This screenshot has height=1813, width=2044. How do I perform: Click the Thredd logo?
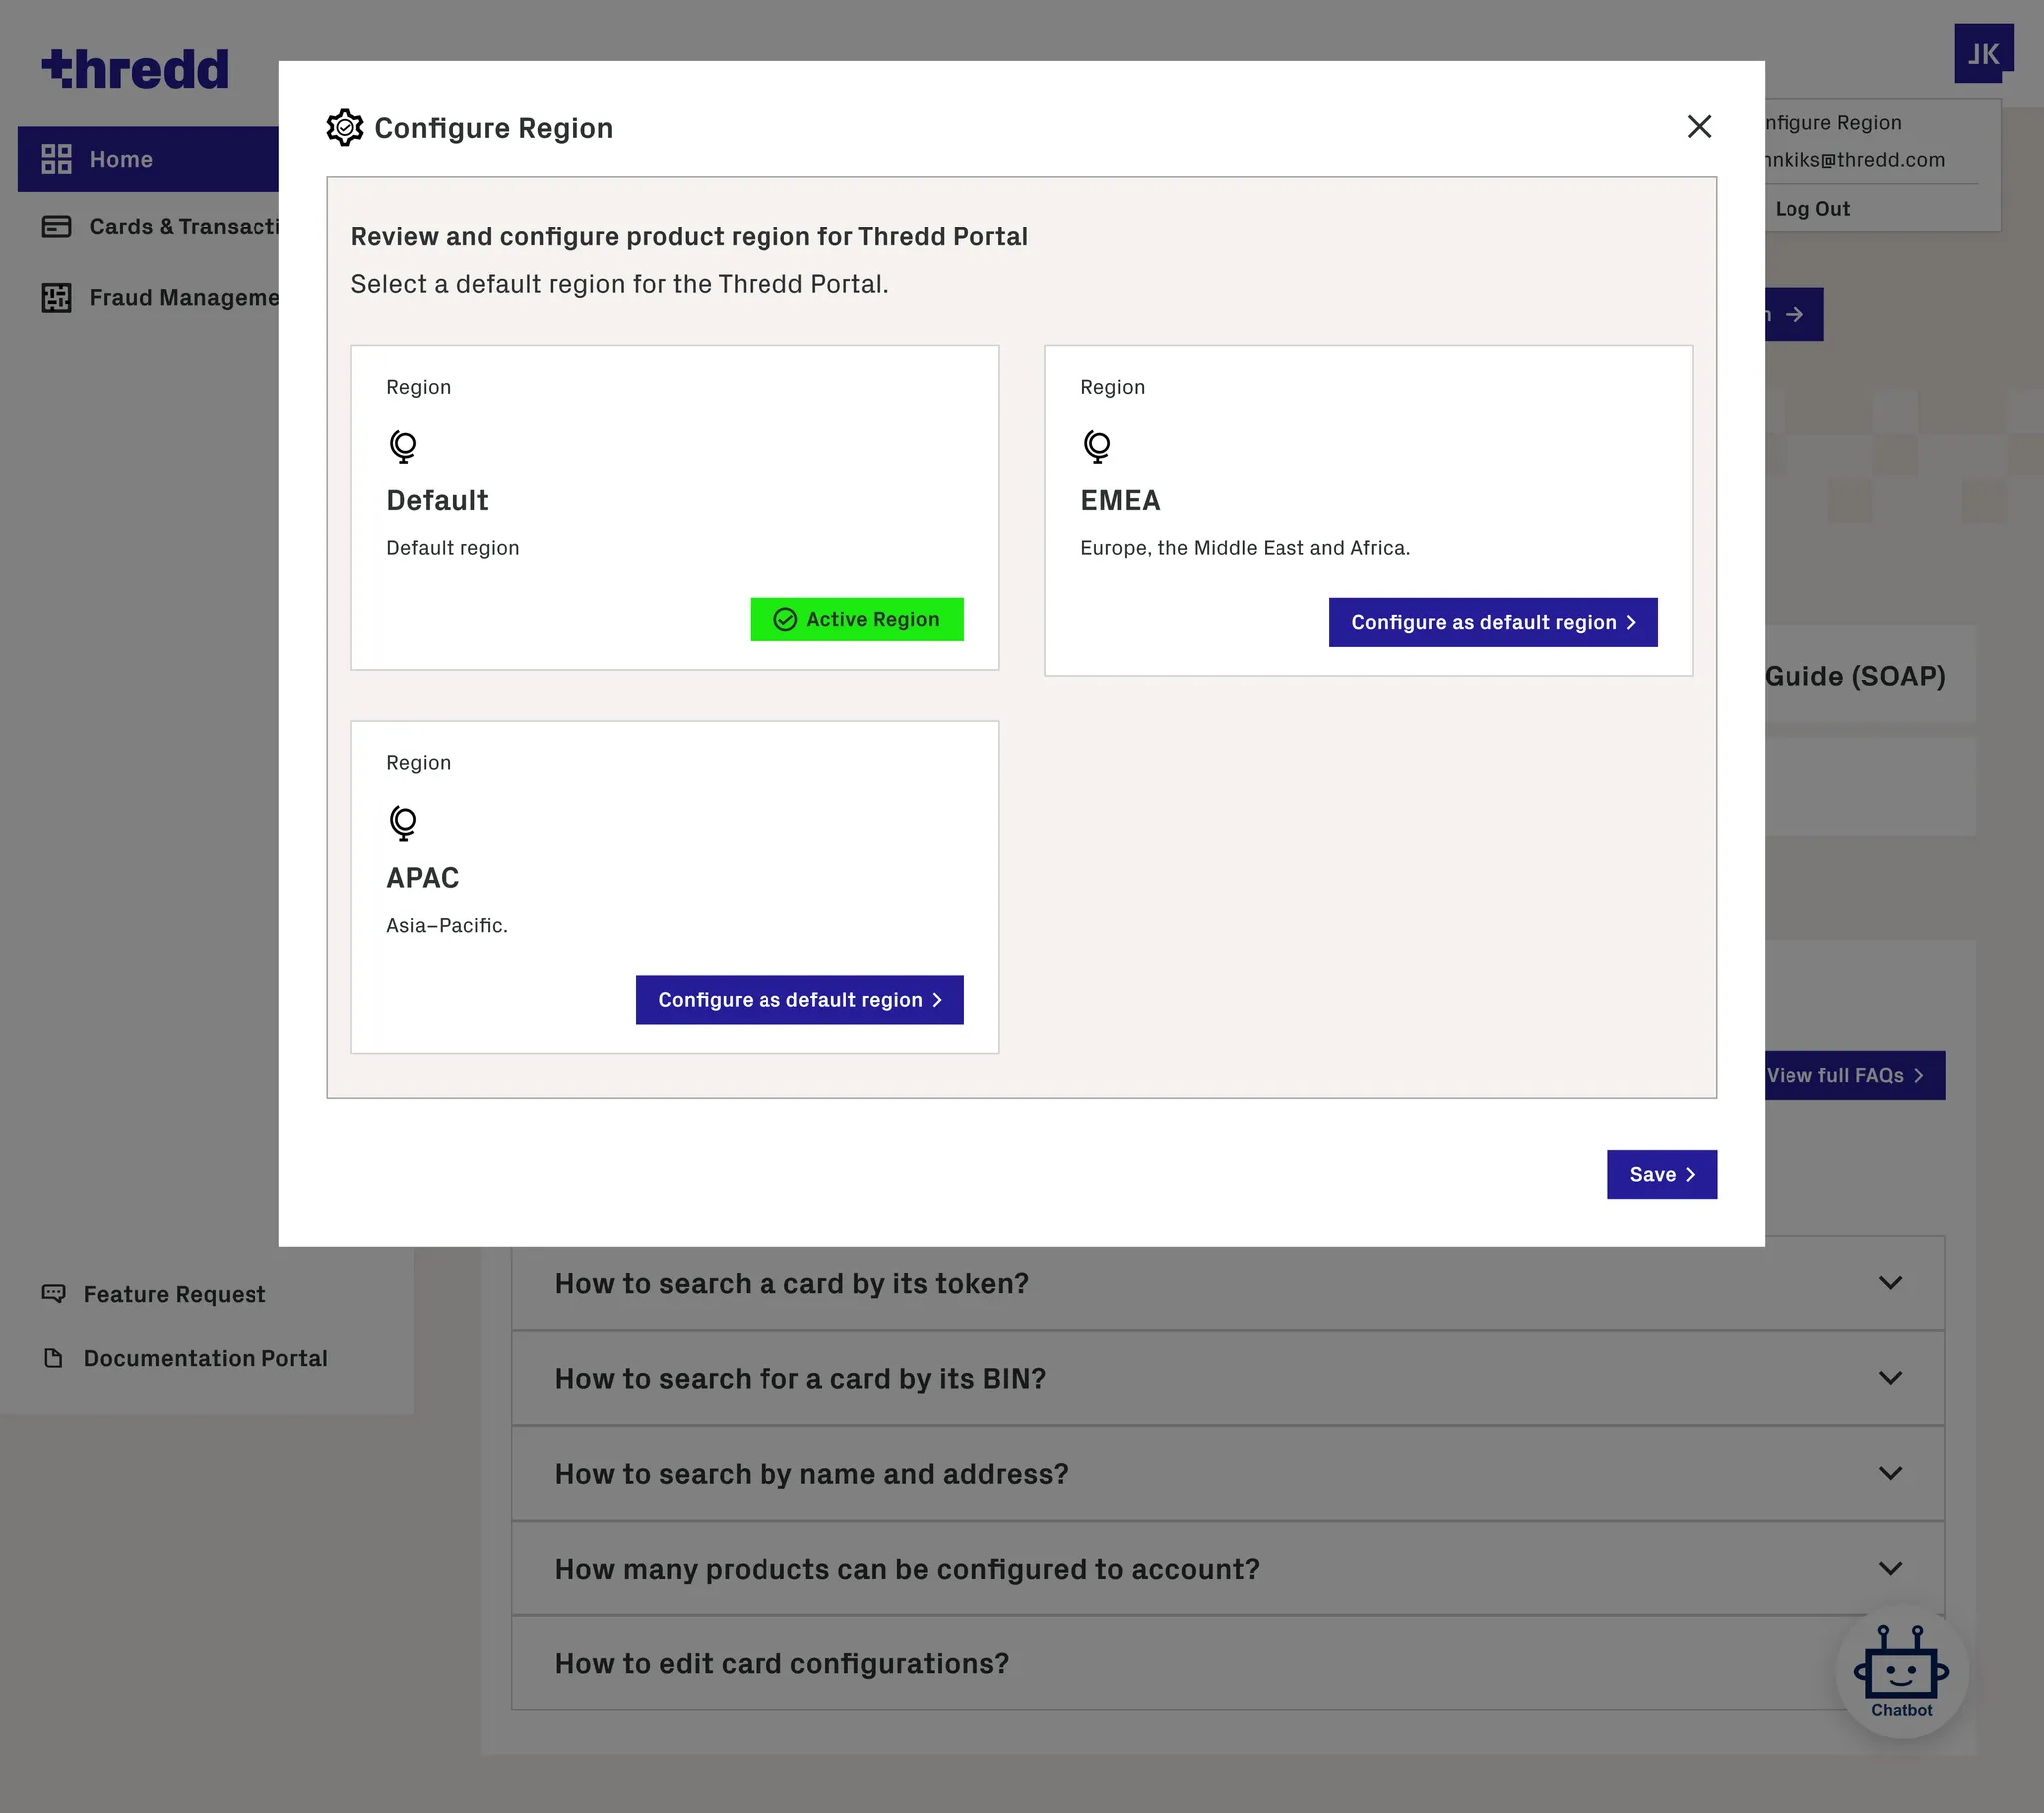click(x=135, y=69)
